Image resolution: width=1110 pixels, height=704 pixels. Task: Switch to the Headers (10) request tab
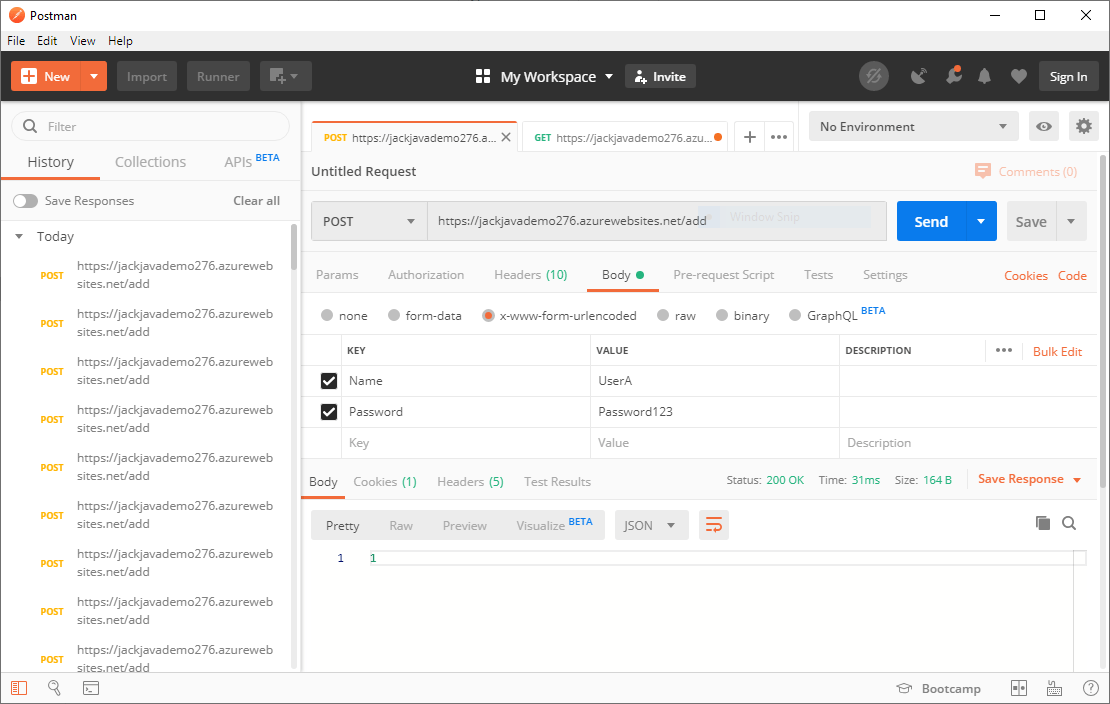pos(530,275)
